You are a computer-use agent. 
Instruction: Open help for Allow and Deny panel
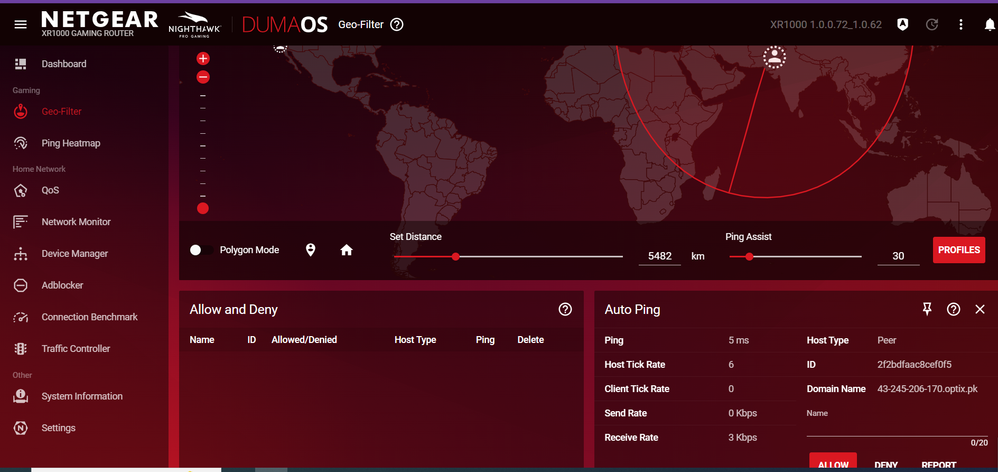click(x=565, y=310)
